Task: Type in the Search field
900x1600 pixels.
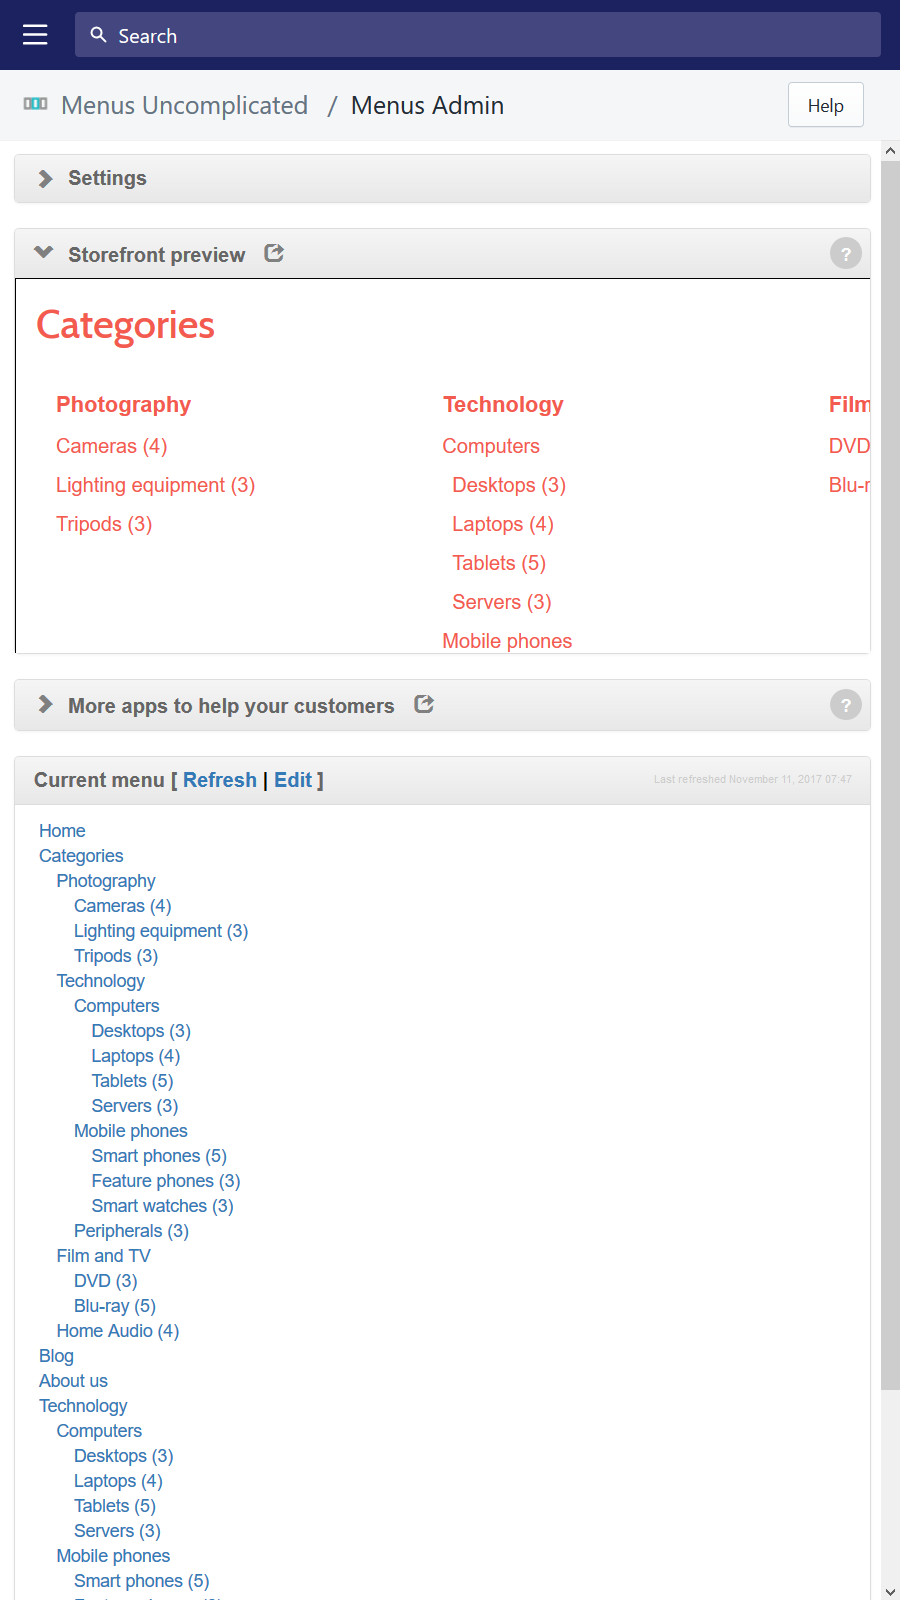Action: (x=490, y=36)
